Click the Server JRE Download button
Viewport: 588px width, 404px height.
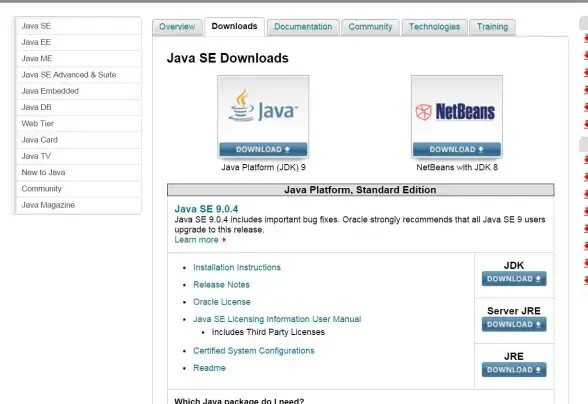tap(514, 324)
